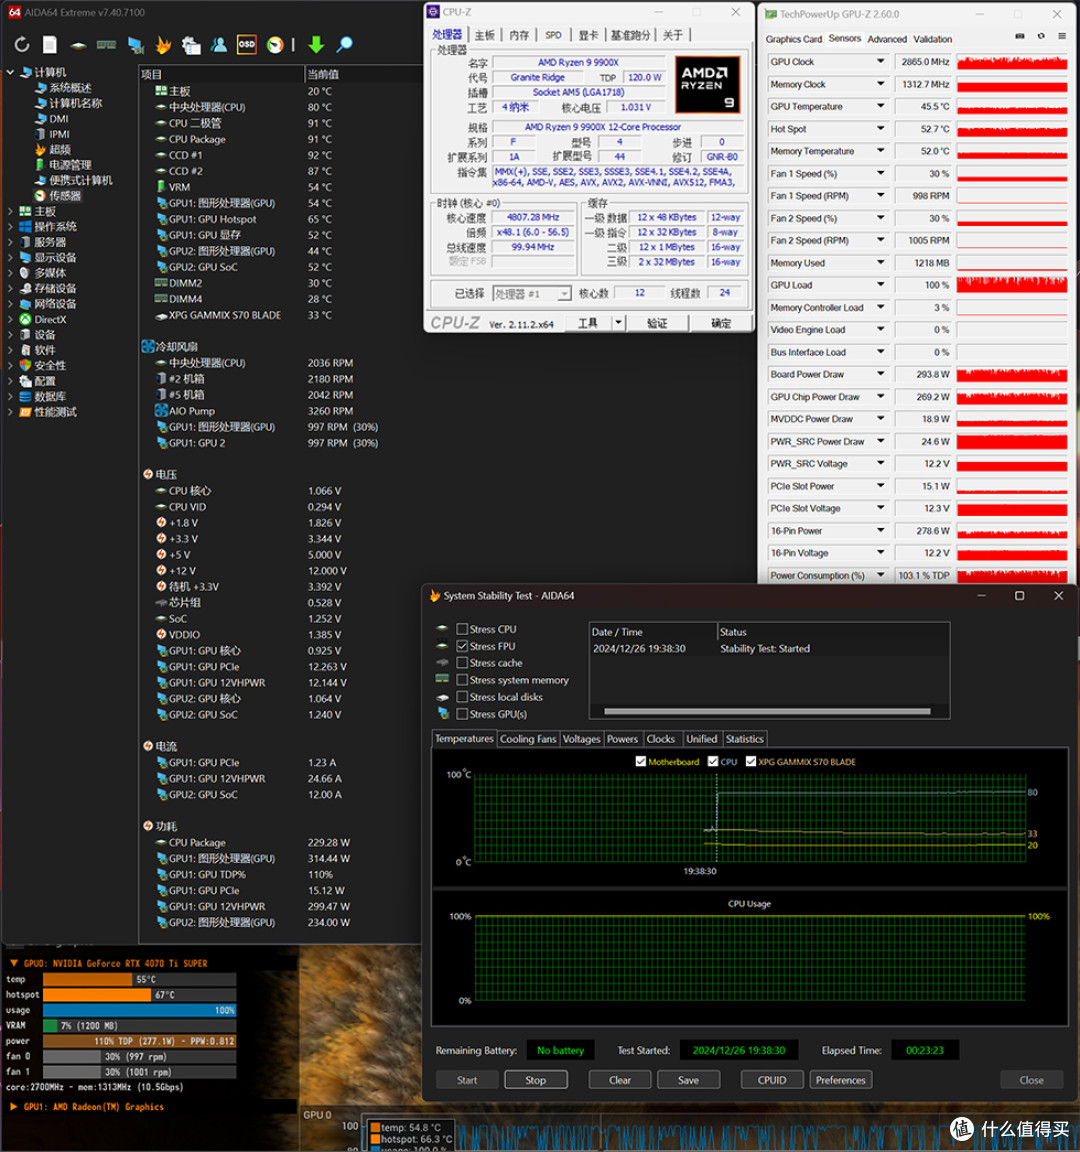Select 系统概述 in AIDA64 tree
This screenshot has width=1080, height=1152.
click(63, 88)
